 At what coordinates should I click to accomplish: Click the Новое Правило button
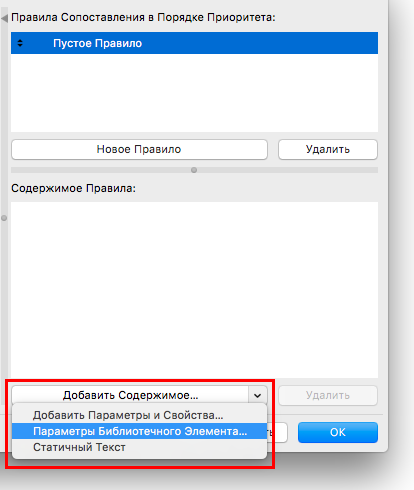point(139,149)
